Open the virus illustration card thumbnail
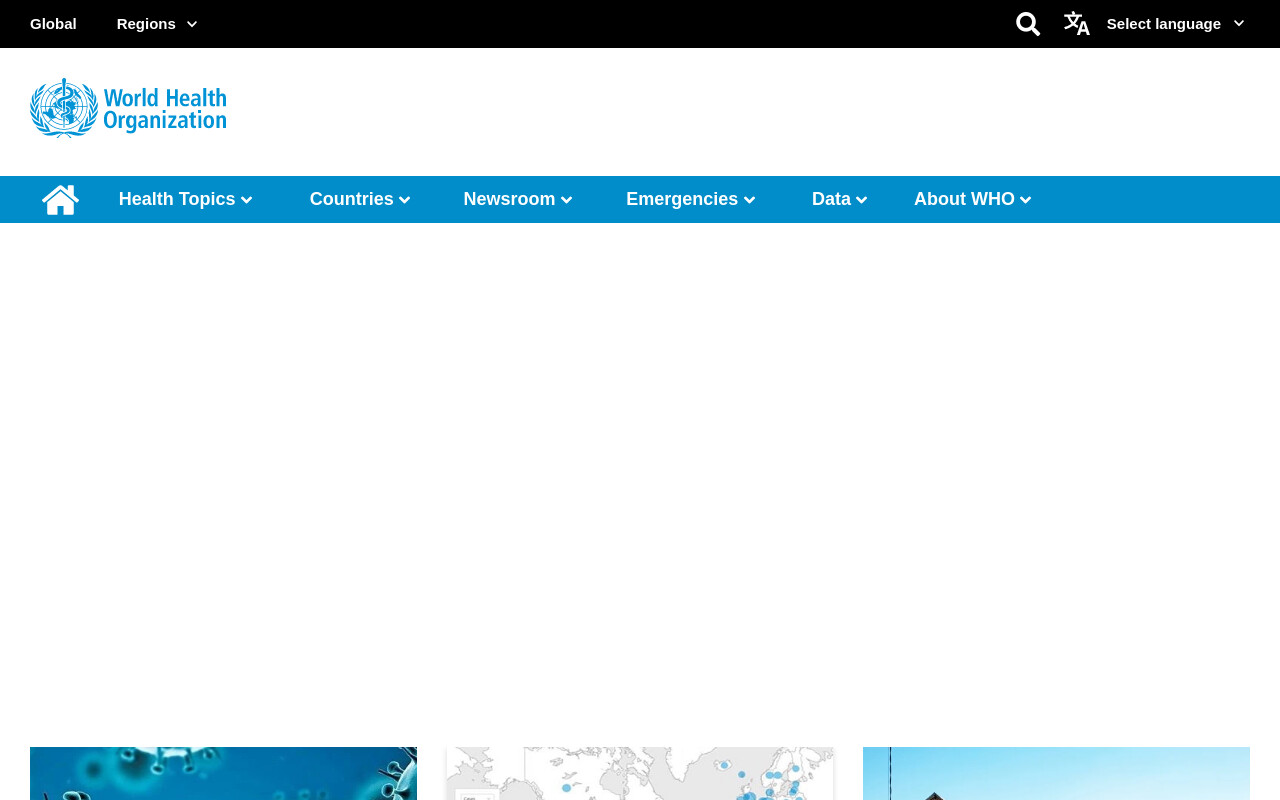 pos(223,773)
